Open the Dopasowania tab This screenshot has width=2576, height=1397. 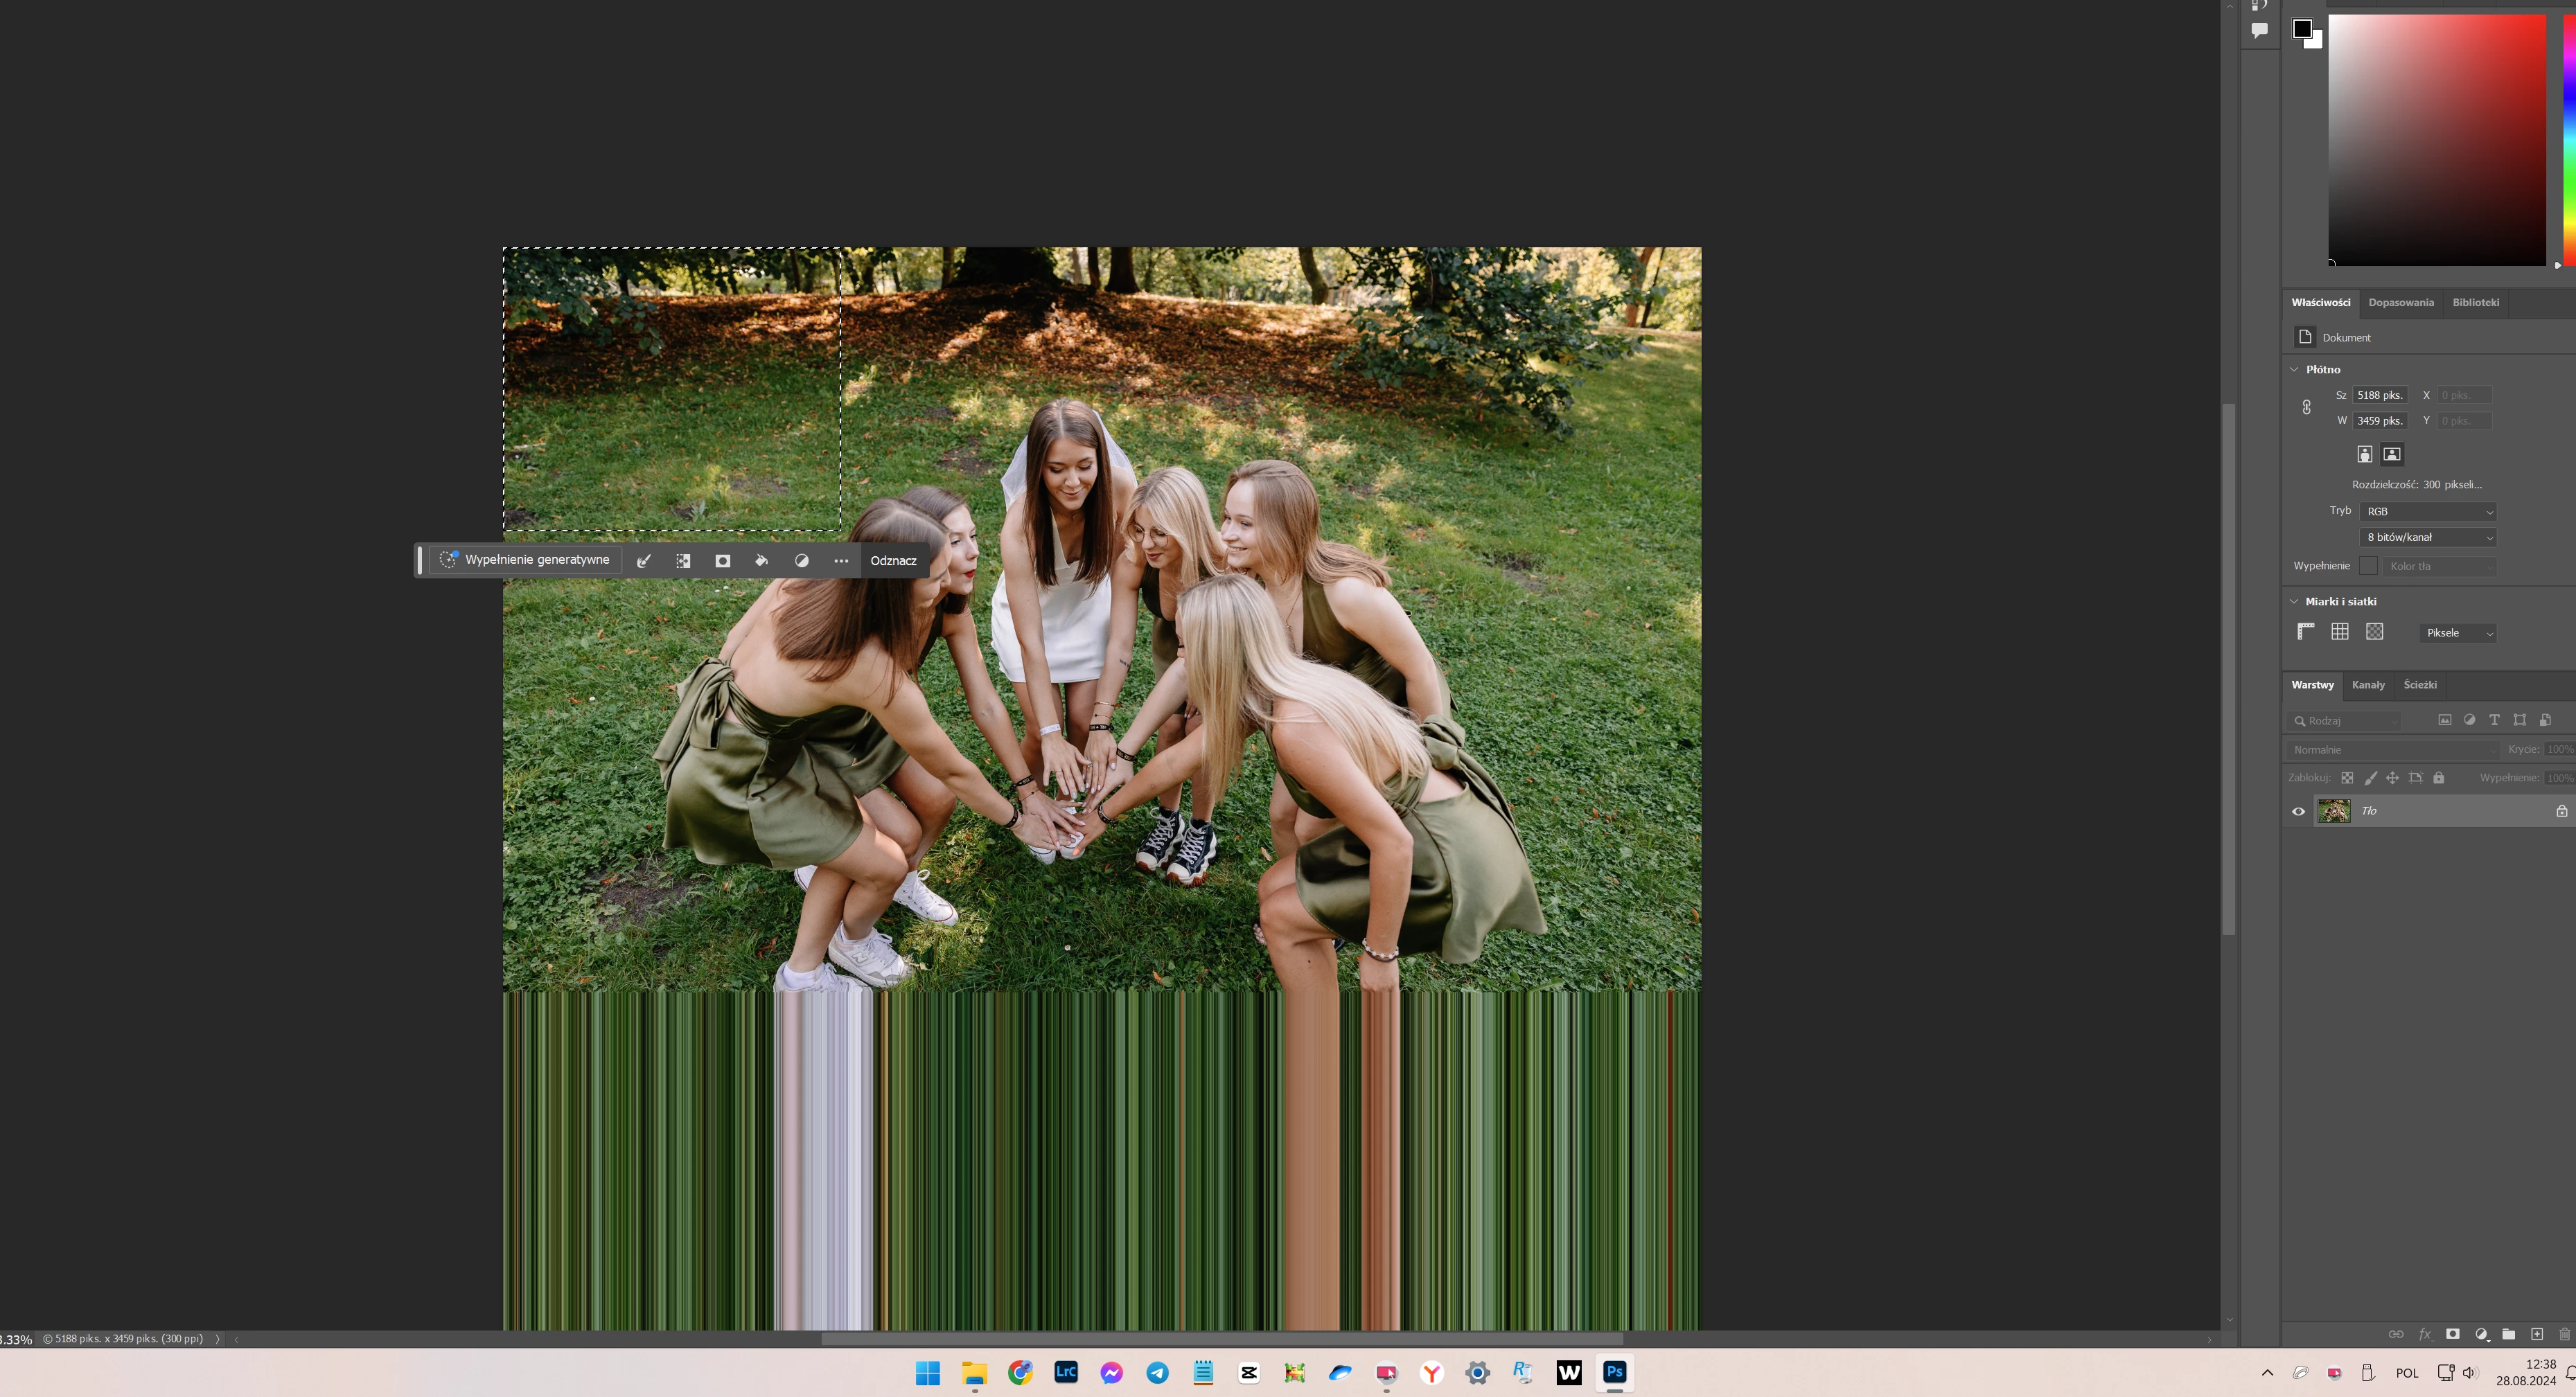click(2400, 303)
